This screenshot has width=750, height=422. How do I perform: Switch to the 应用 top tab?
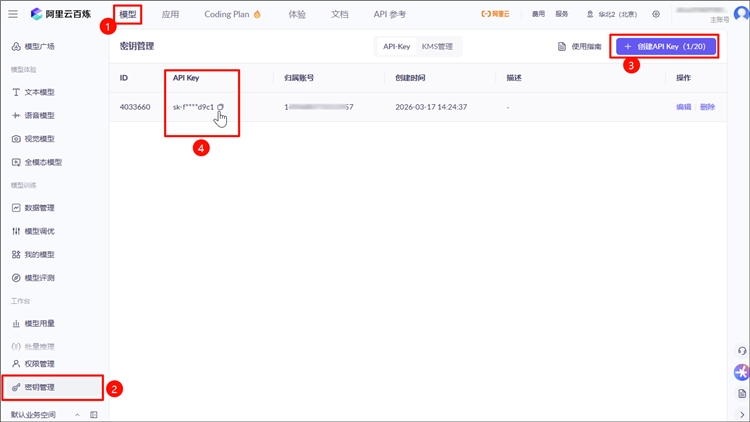click(170, 14)
